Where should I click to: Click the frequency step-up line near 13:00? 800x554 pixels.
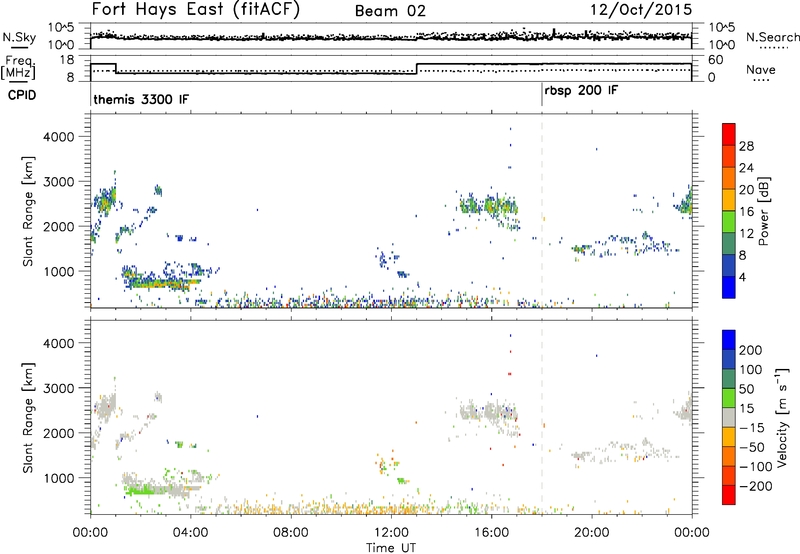[x=417, y=69]
